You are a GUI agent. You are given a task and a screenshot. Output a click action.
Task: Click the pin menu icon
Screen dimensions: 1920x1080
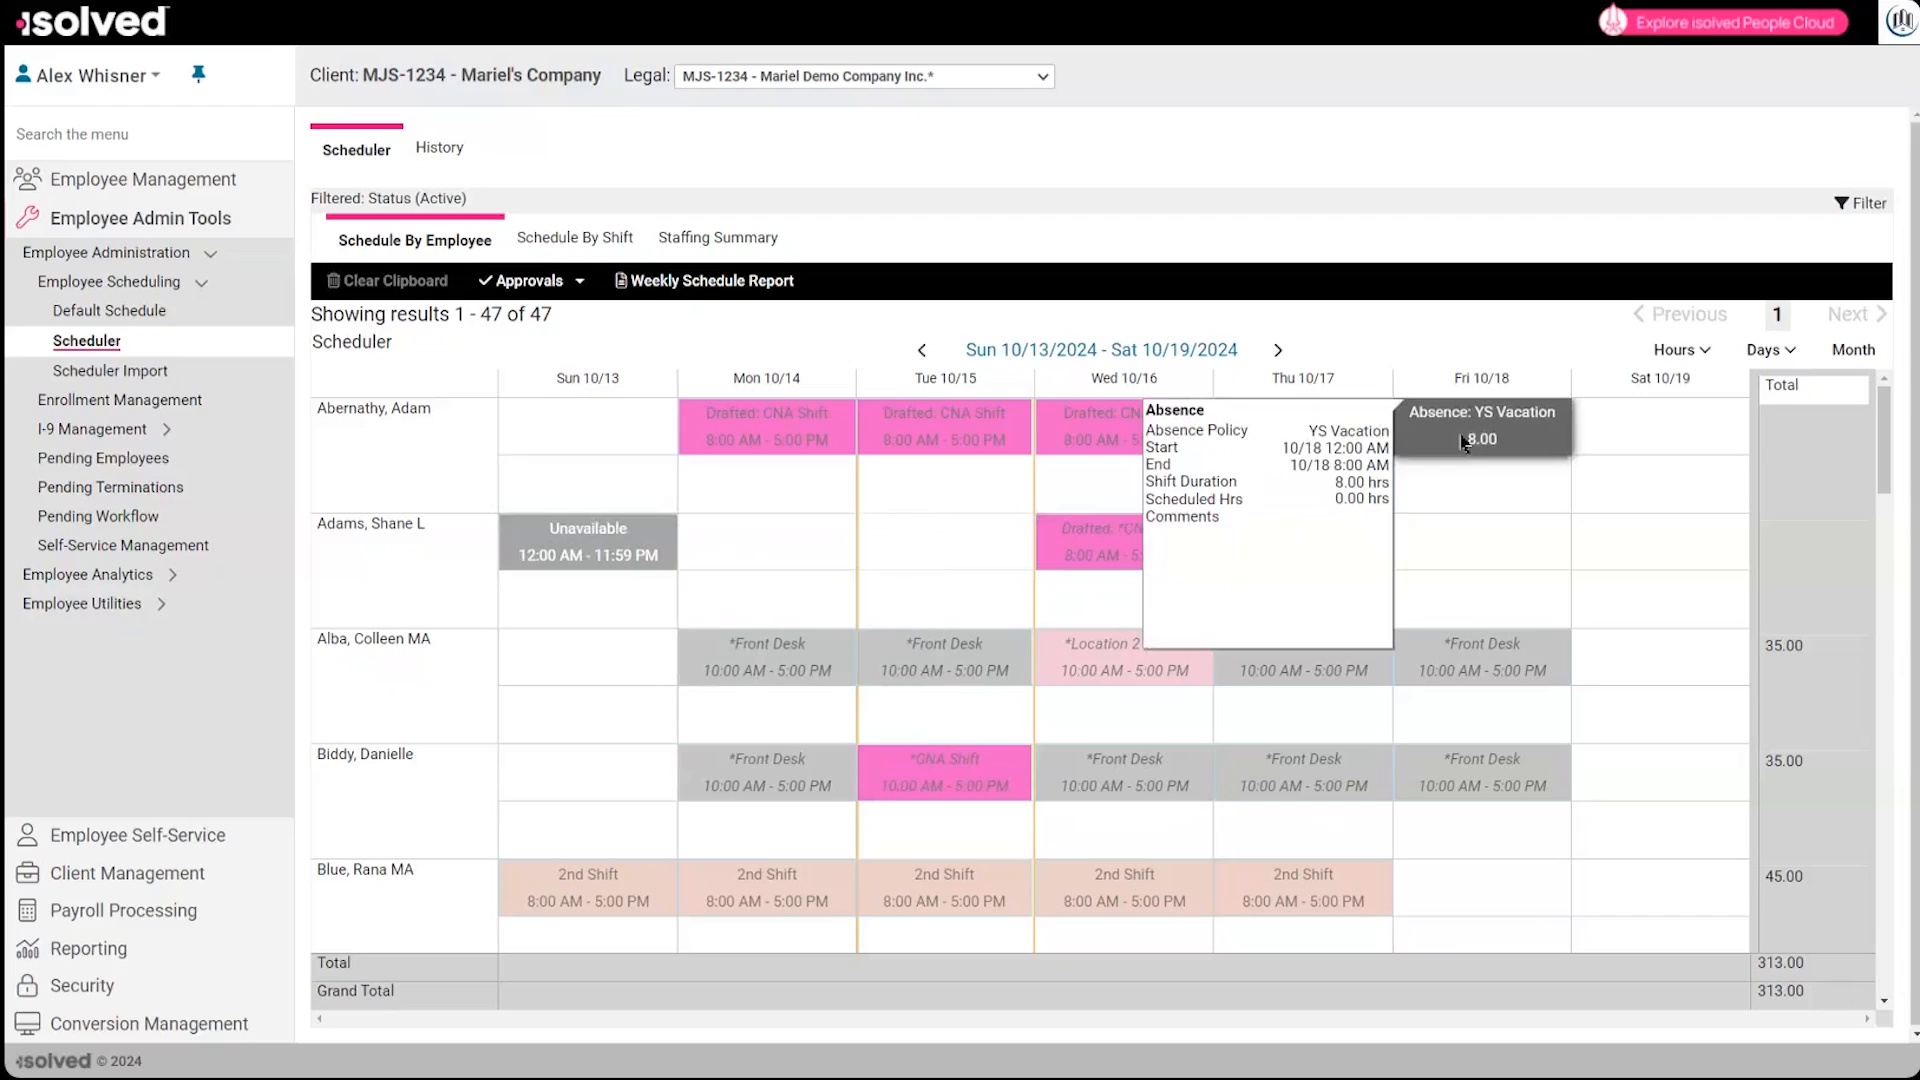198,74
